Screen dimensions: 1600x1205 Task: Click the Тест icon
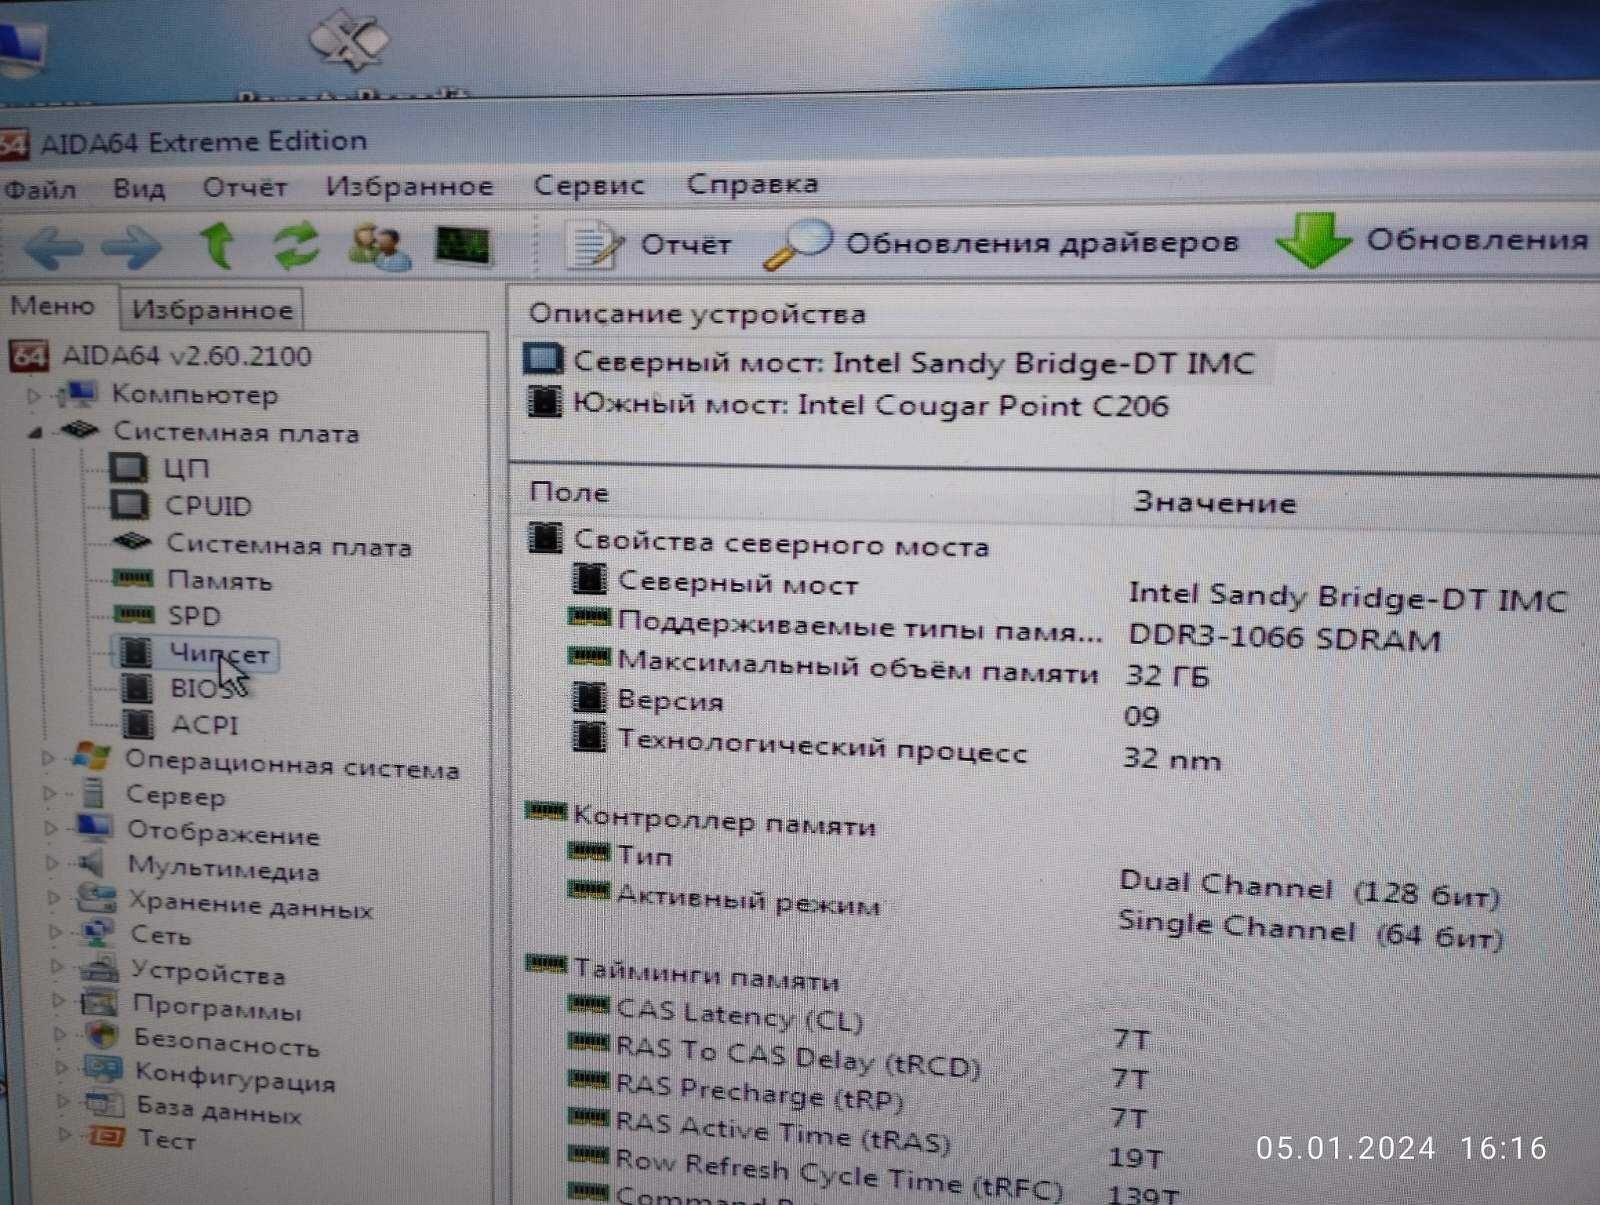106,1137
